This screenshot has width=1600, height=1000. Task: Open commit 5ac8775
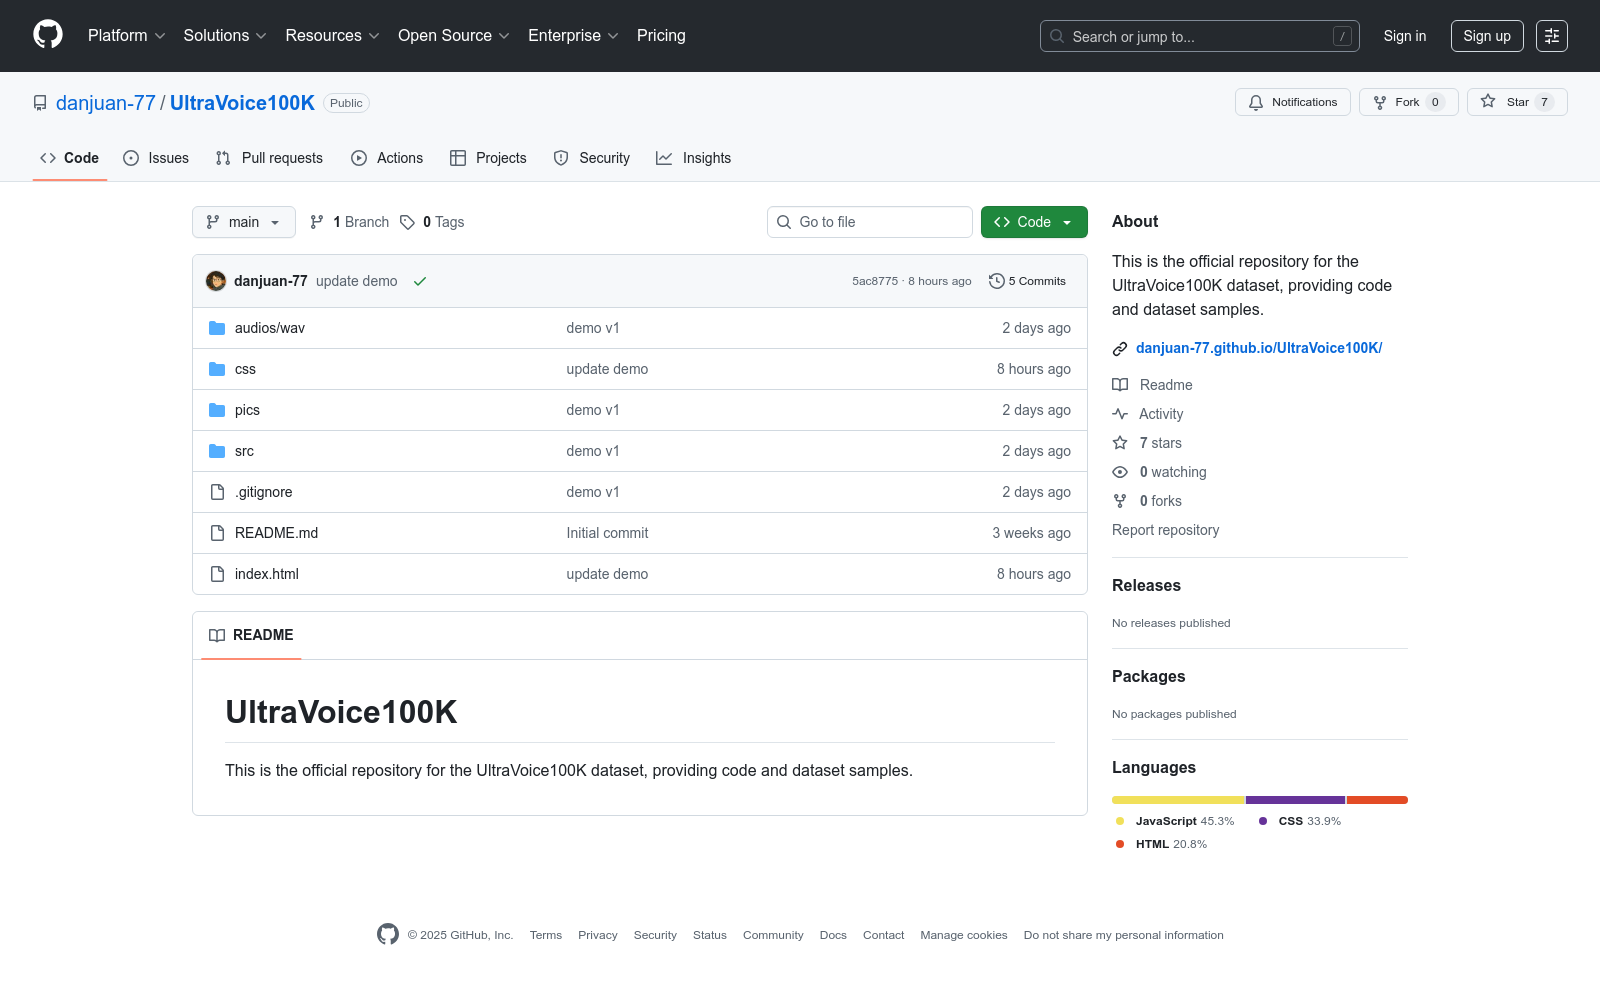875,281
